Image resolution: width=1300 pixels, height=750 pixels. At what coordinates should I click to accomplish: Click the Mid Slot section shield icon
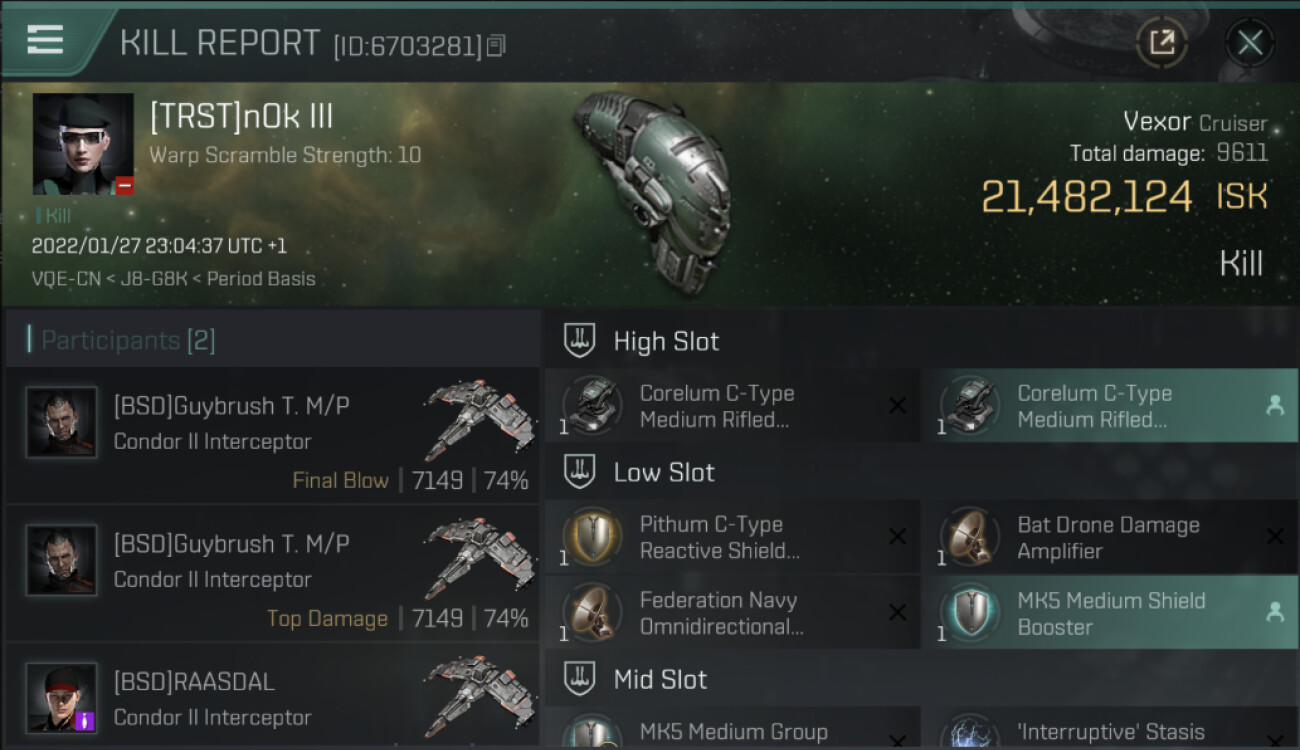pyautogui.click(x=580, y=679)
